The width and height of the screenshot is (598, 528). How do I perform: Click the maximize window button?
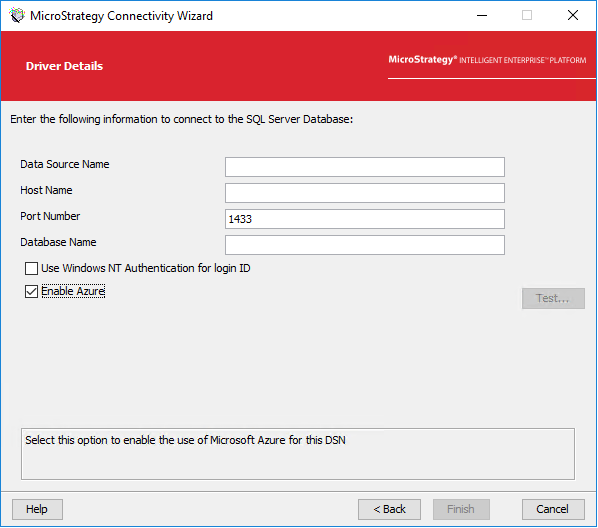click(527, 16)
